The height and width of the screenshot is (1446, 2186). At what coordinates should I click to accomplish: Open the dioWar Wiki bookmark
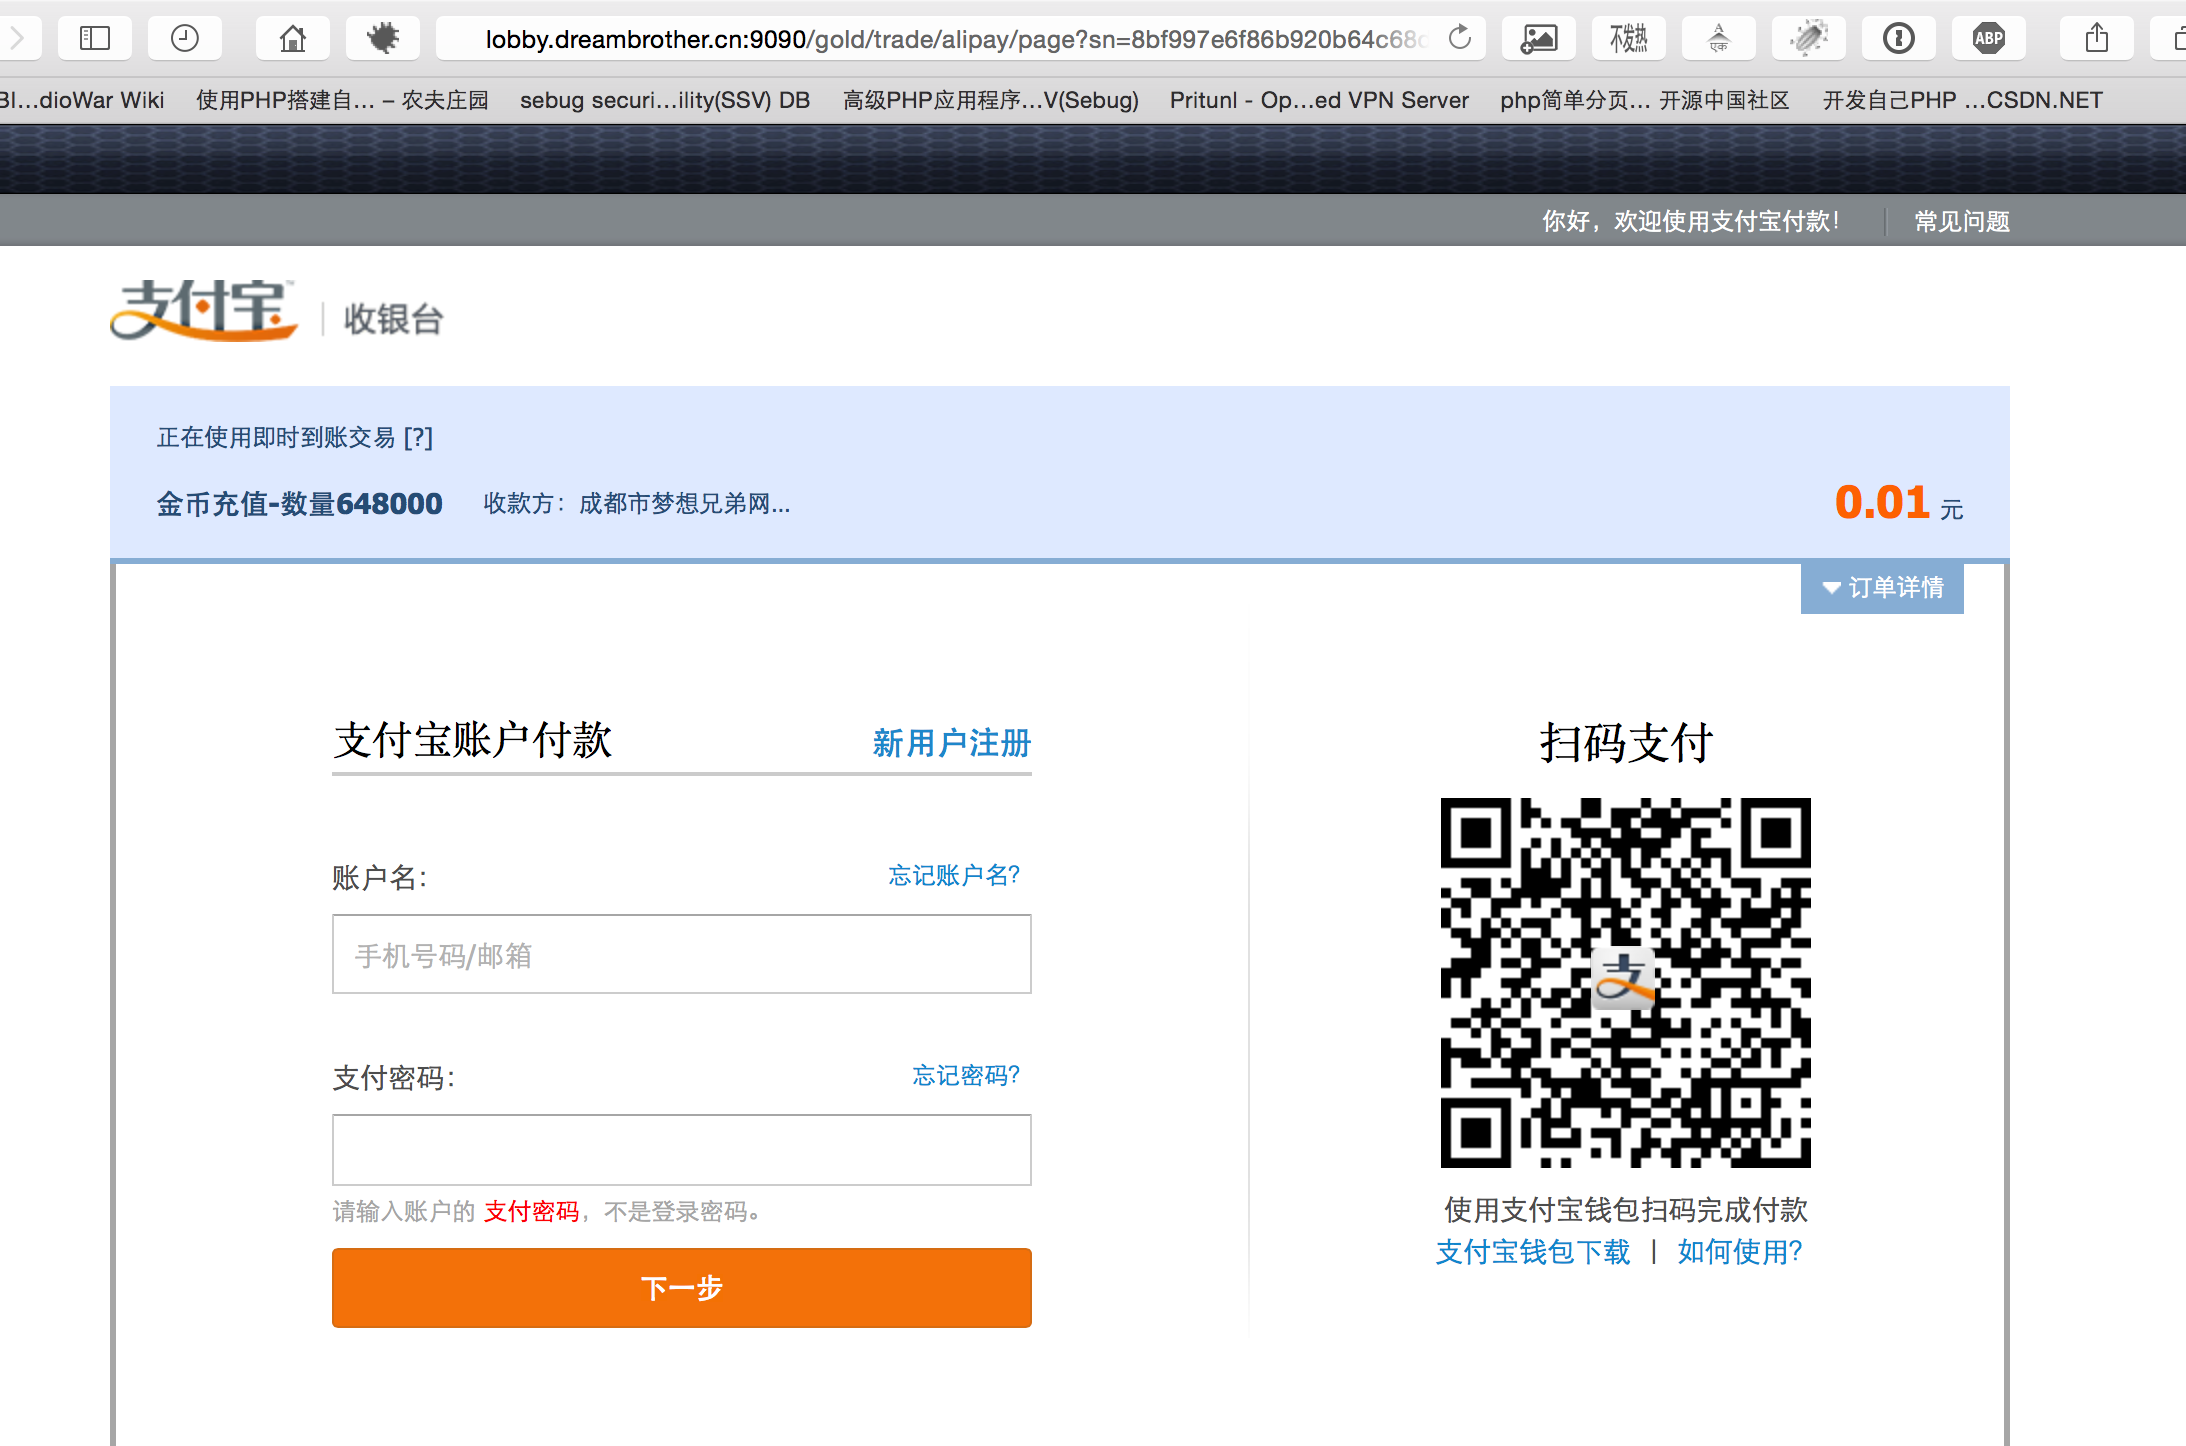(82, 100)
